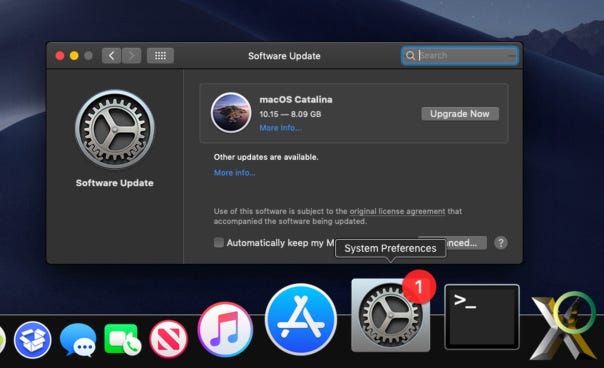This screenshot has height=368, width=604.
Task: Launch iTunes from the dock
Action: [225, 329]
